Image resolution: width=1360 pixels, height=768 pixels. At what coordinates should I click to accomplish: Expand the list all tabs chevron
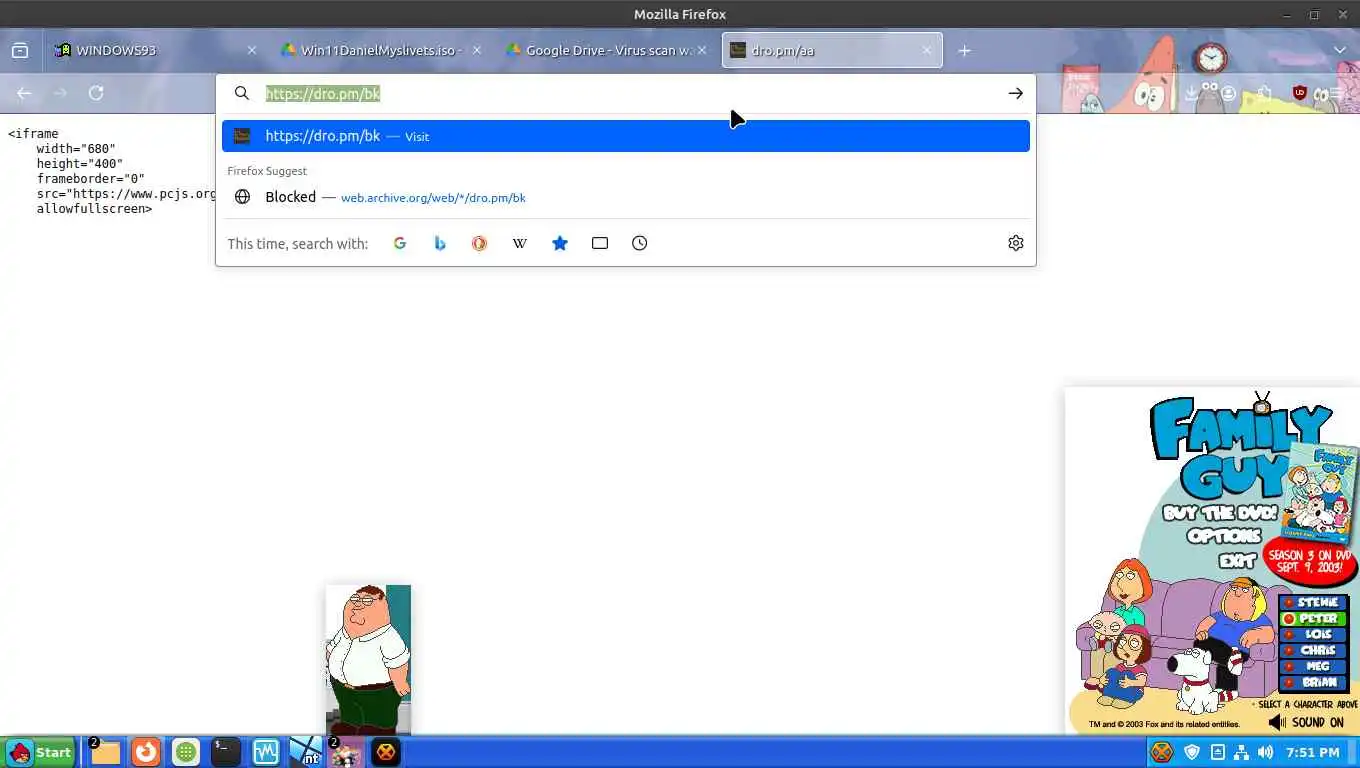pos(1340,50)
